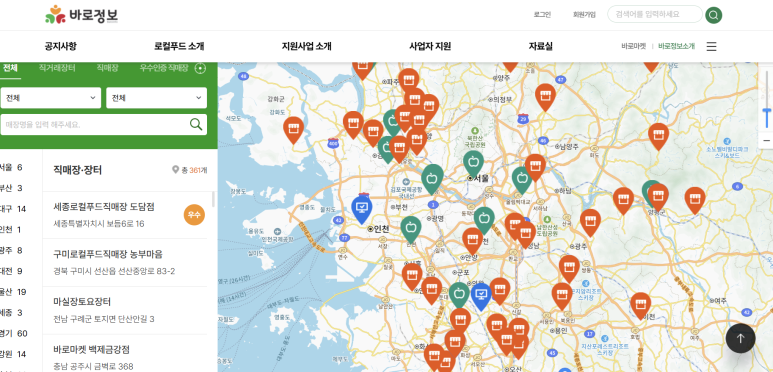The image size is (773, 372).
Task: Click the blue monitor marker south of 군포
Action: [x=481, y=296]
